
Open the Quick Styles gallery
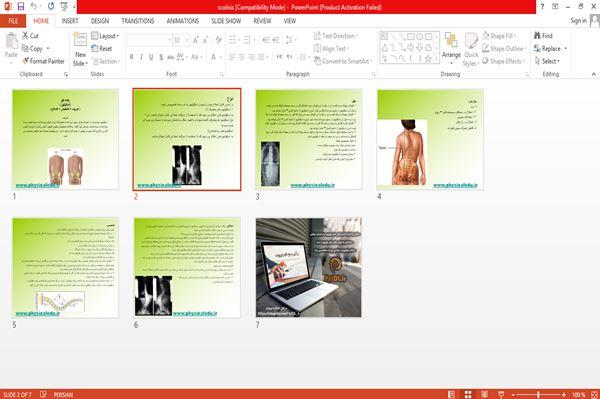coord(471,50)
